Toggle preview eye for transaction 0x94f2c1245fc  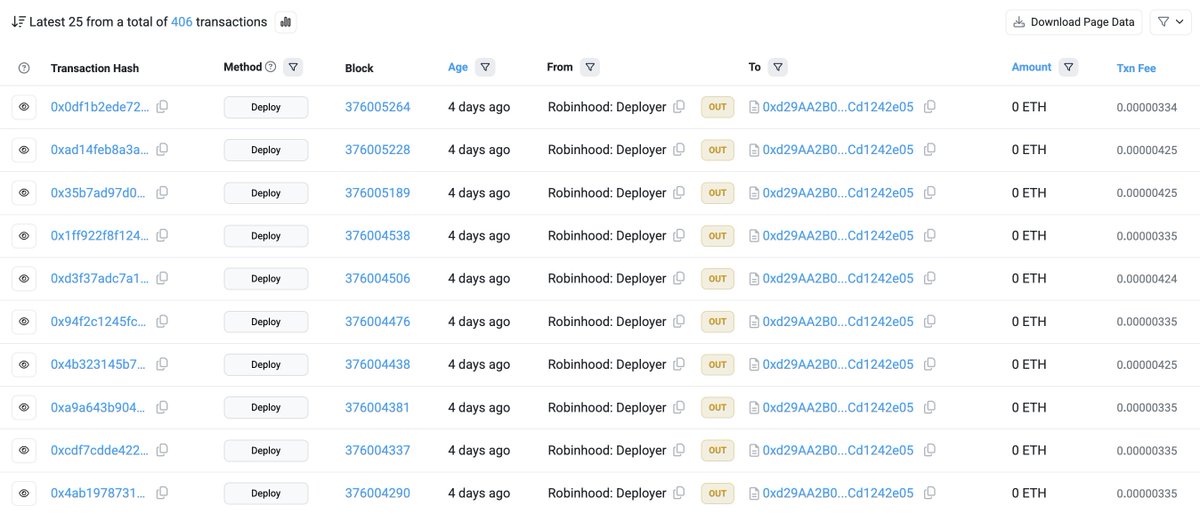25,322
